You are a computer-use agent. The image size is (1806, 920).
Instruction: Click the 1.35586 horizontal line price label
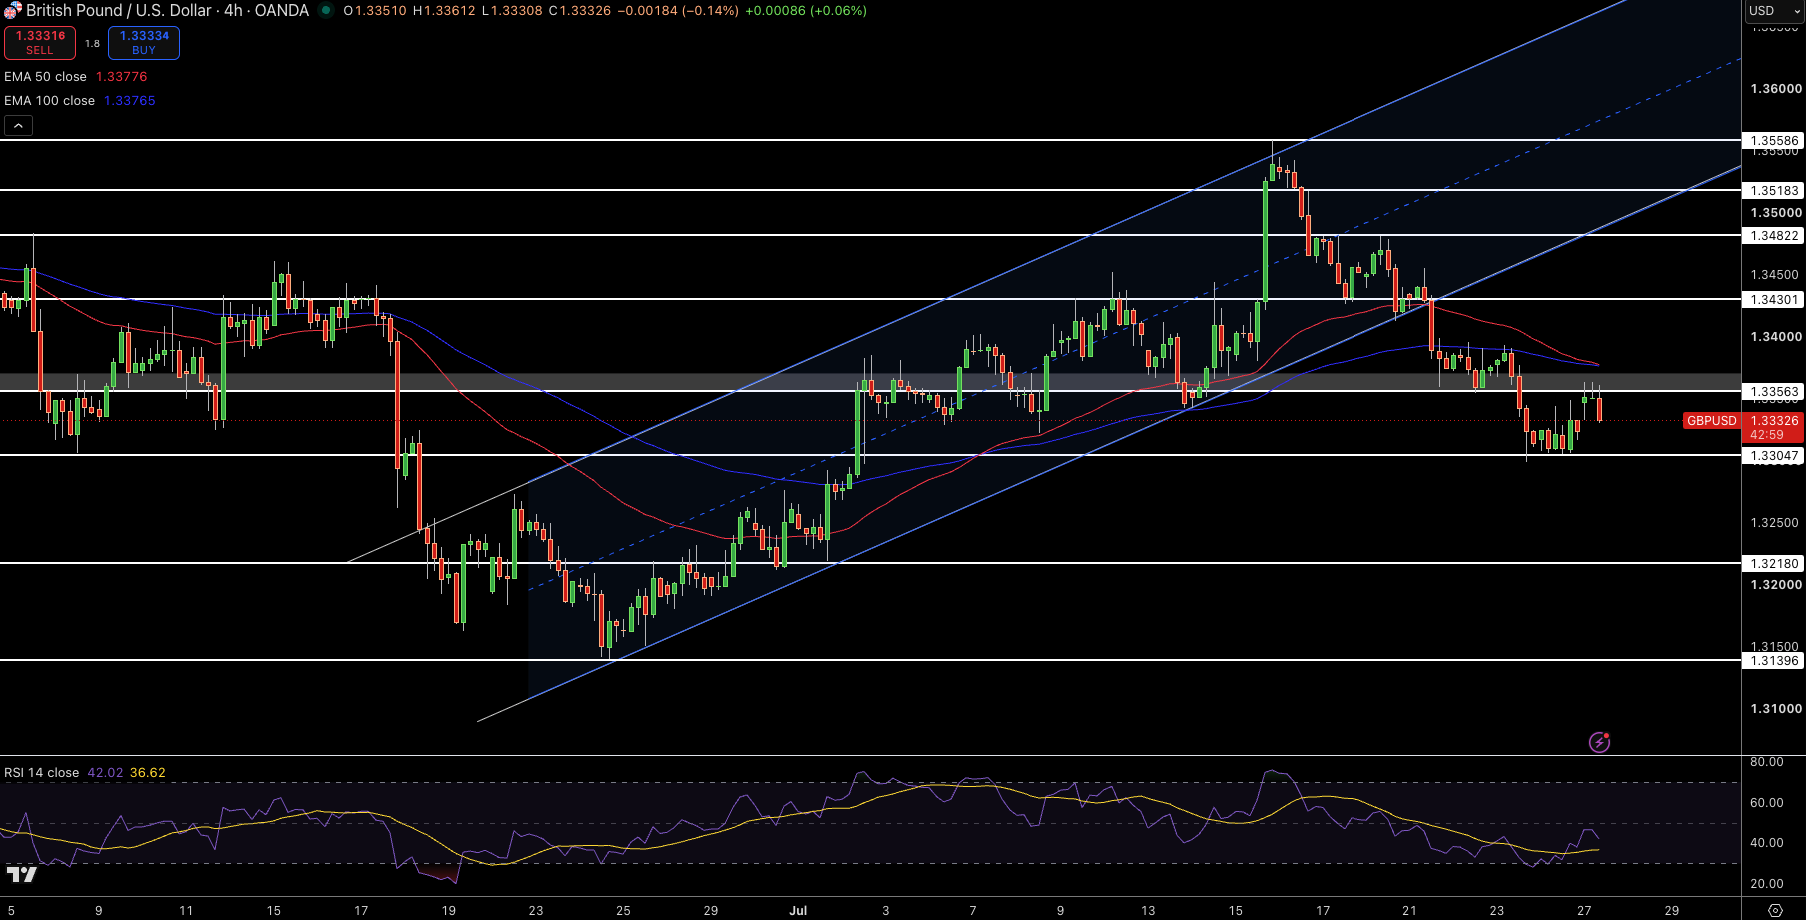tap(1774, 141)
